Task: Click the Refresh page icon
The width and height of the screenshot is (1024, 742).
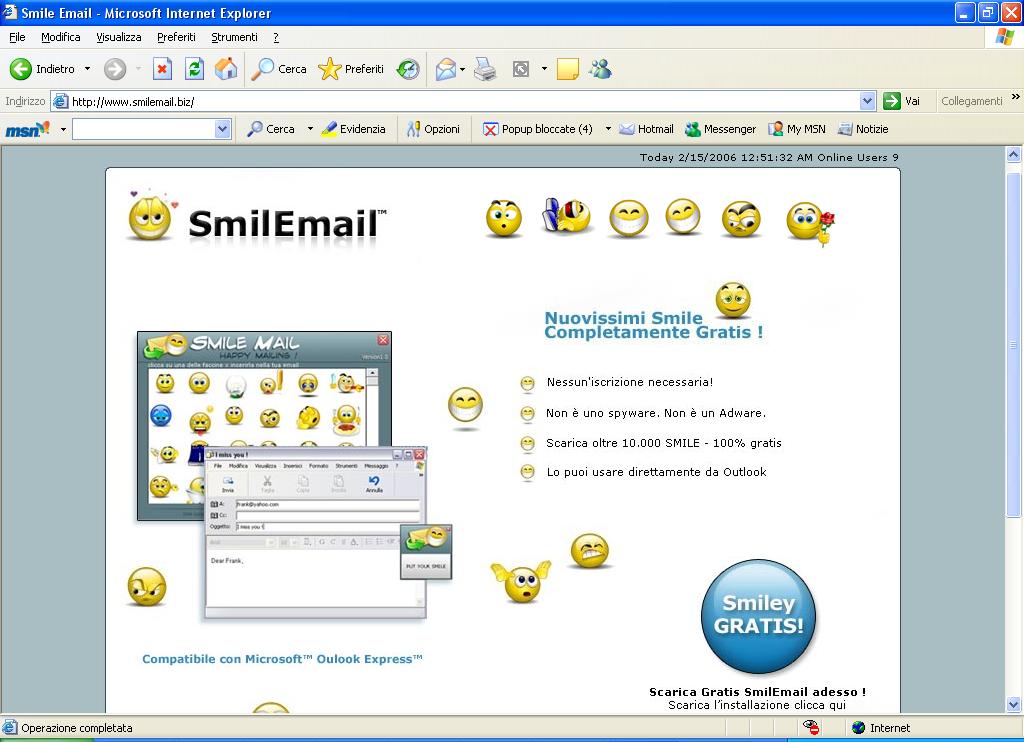Action: point(194,69)
